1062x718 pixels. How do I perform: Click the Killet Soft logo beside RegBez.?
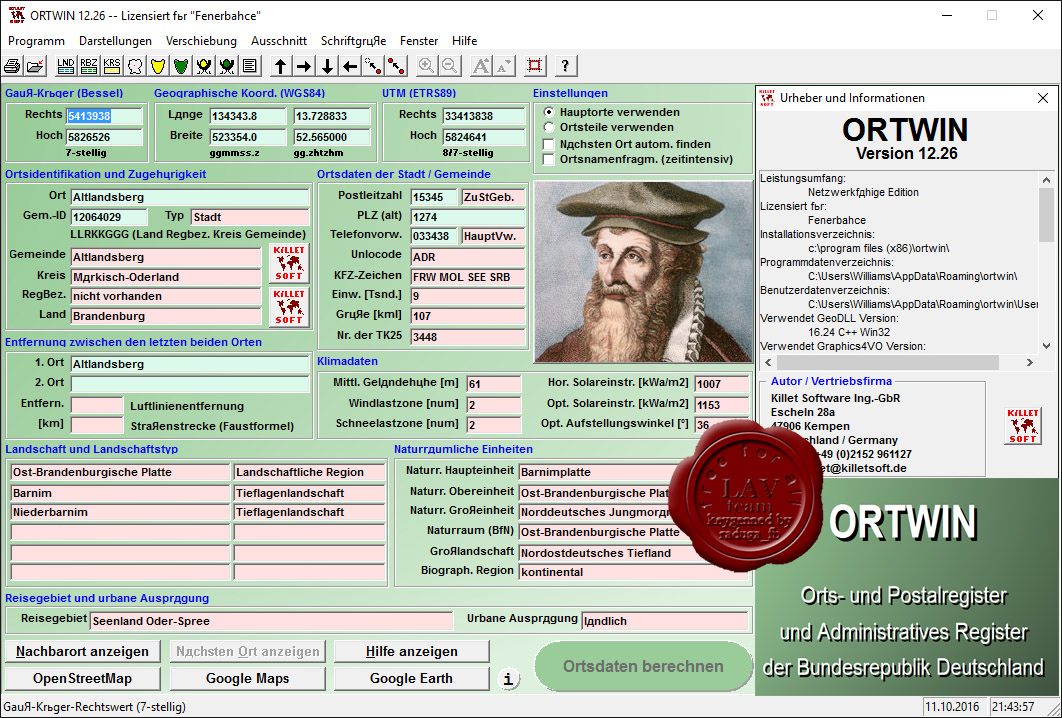pos(289,306)
